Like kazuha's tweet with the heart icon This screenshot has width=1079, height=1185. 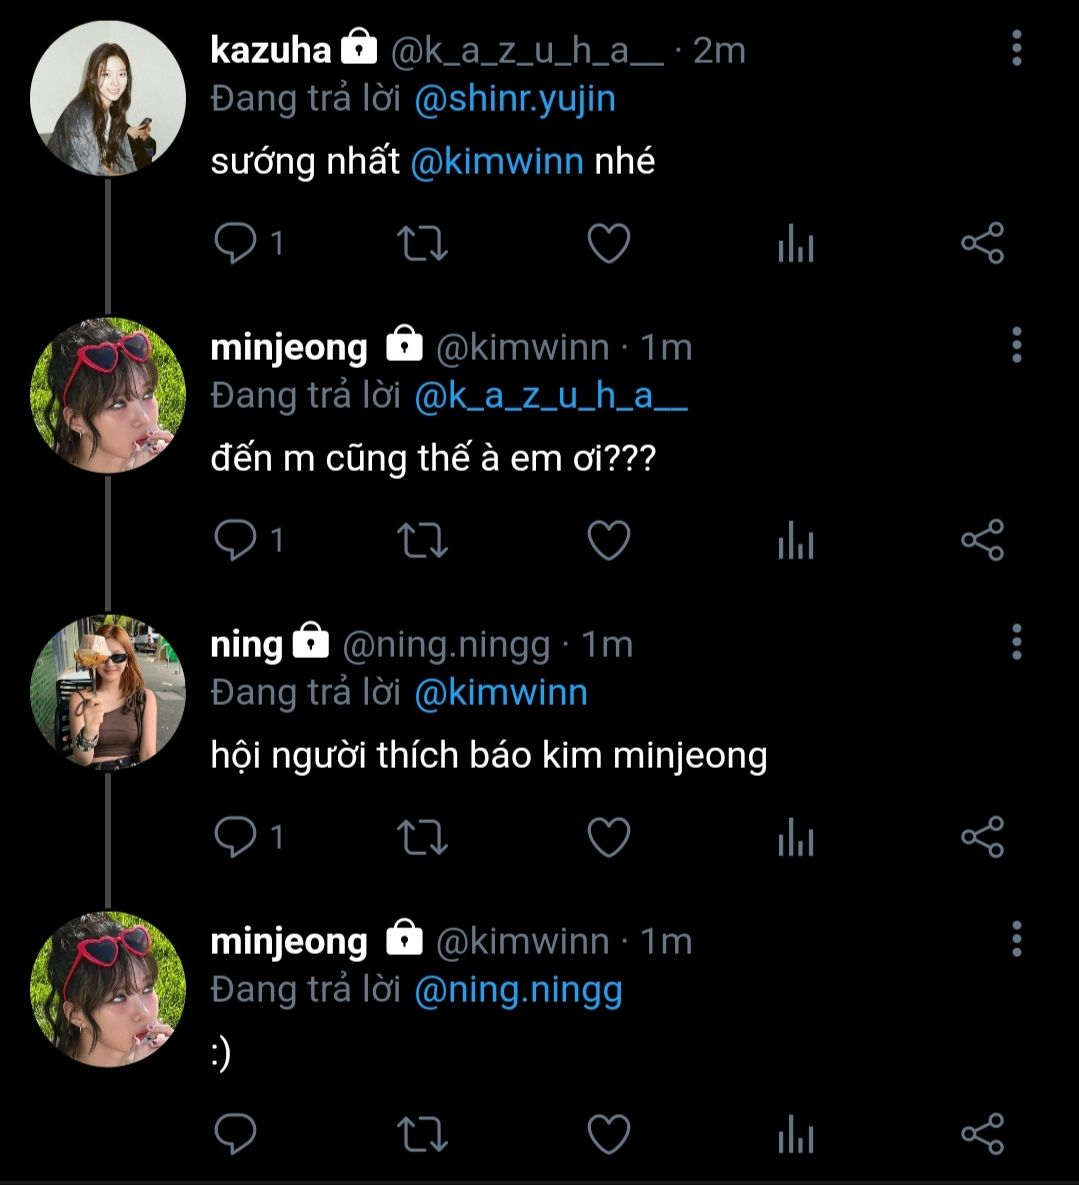(x=609, y=243)
